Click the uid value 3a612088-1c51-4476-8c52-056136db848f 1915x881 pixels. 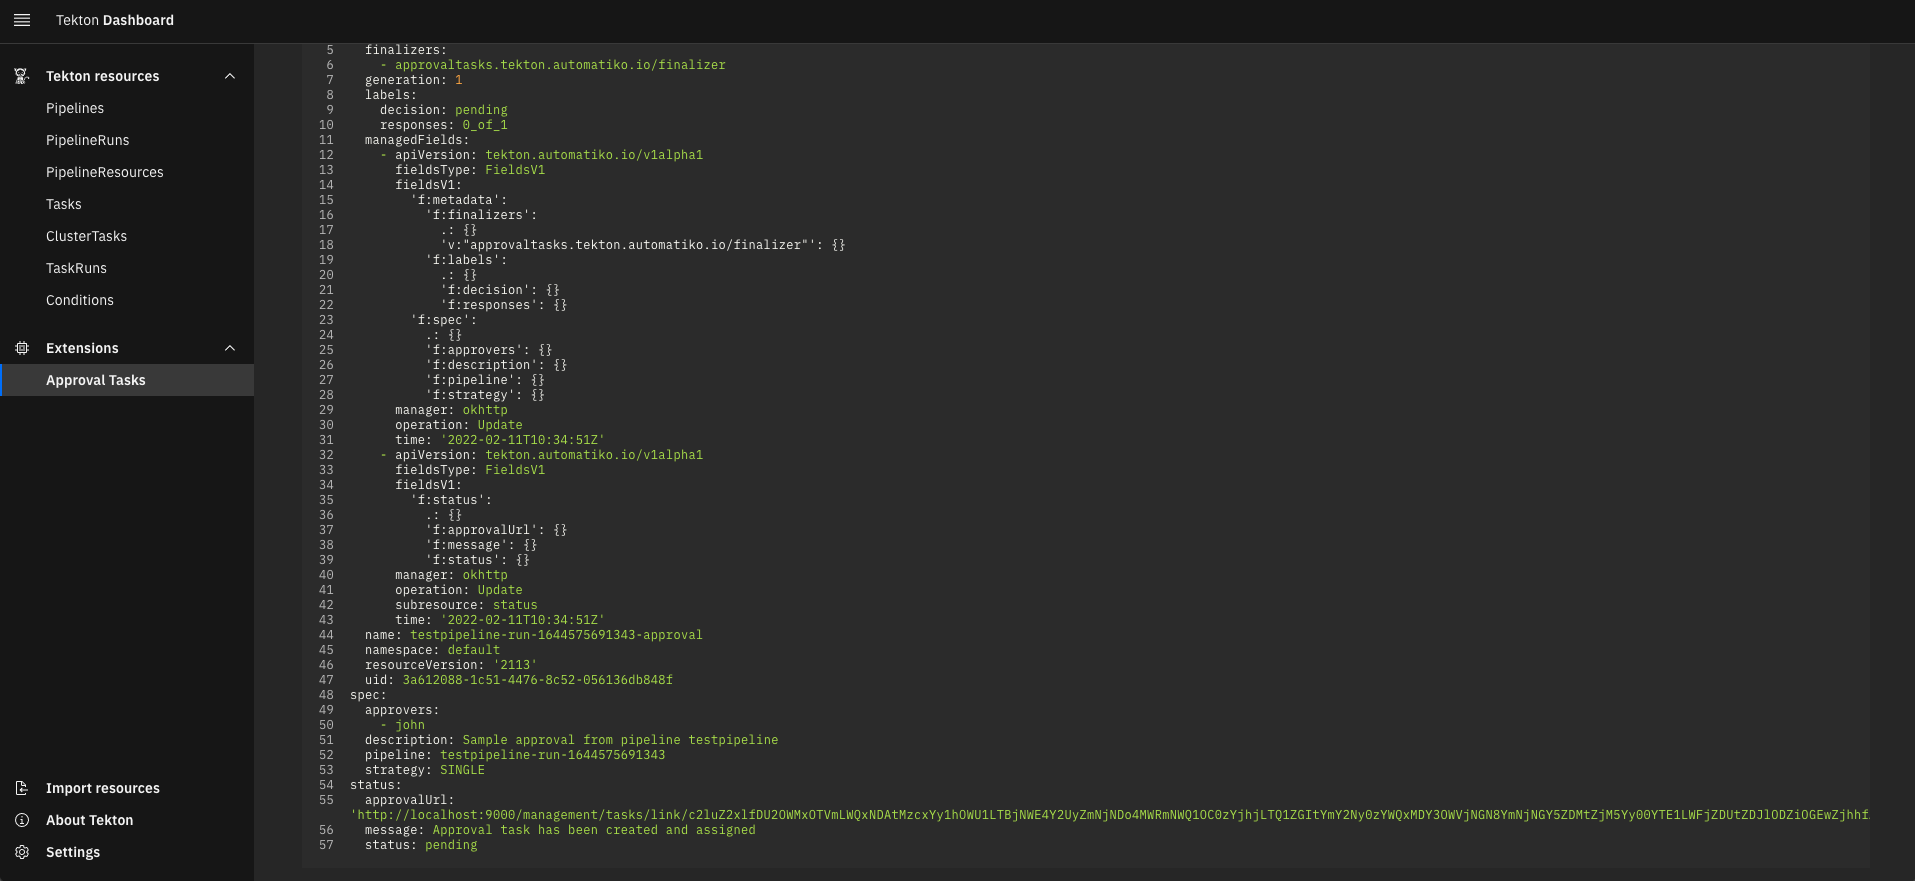coord(537,680)
